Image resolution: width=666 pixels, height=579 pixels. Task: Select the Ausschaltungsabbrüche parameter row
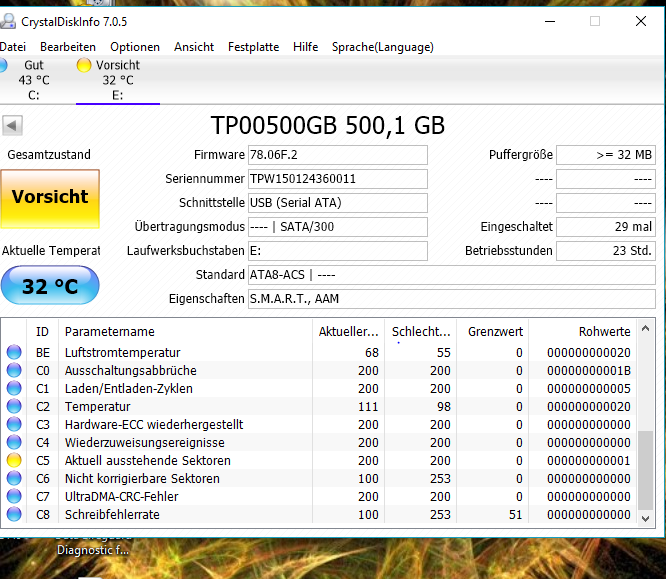[319, 370]
